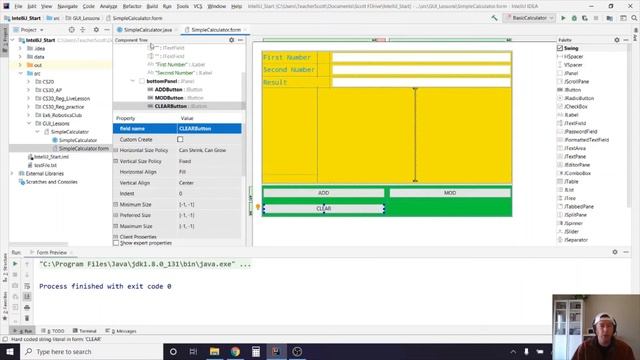
Task: Click the First Number text field in designer
Action: (421, 58)
